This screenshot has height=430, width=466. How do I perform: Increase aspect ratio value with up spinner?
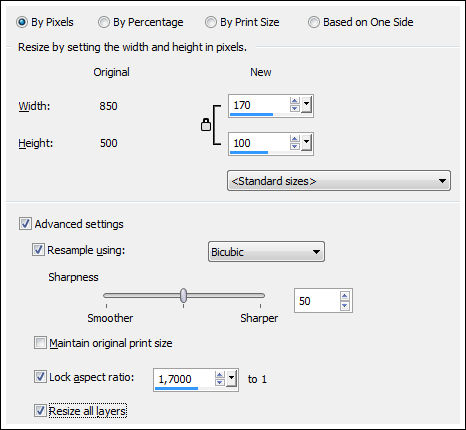point(220,375)
